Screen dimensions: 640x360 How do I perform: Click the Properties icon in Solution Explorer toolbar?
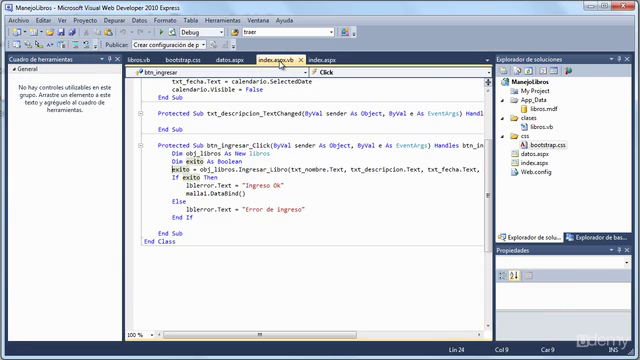(x=503, y=71)
